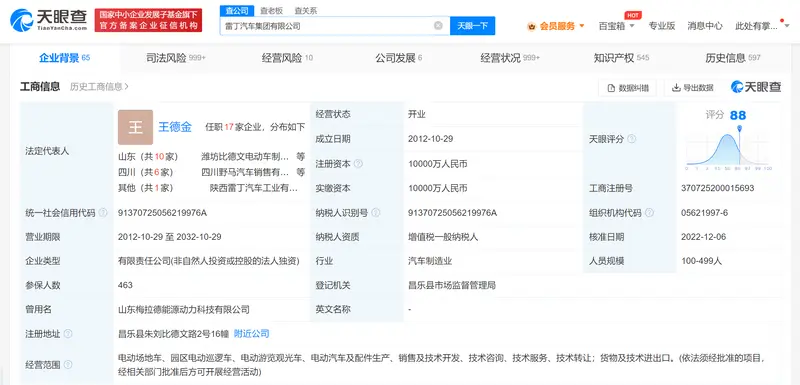The height and width of the screenshot is (385, 800).
Task: Click the 会员服务 crown icon
Action: [x=532, y=27]
